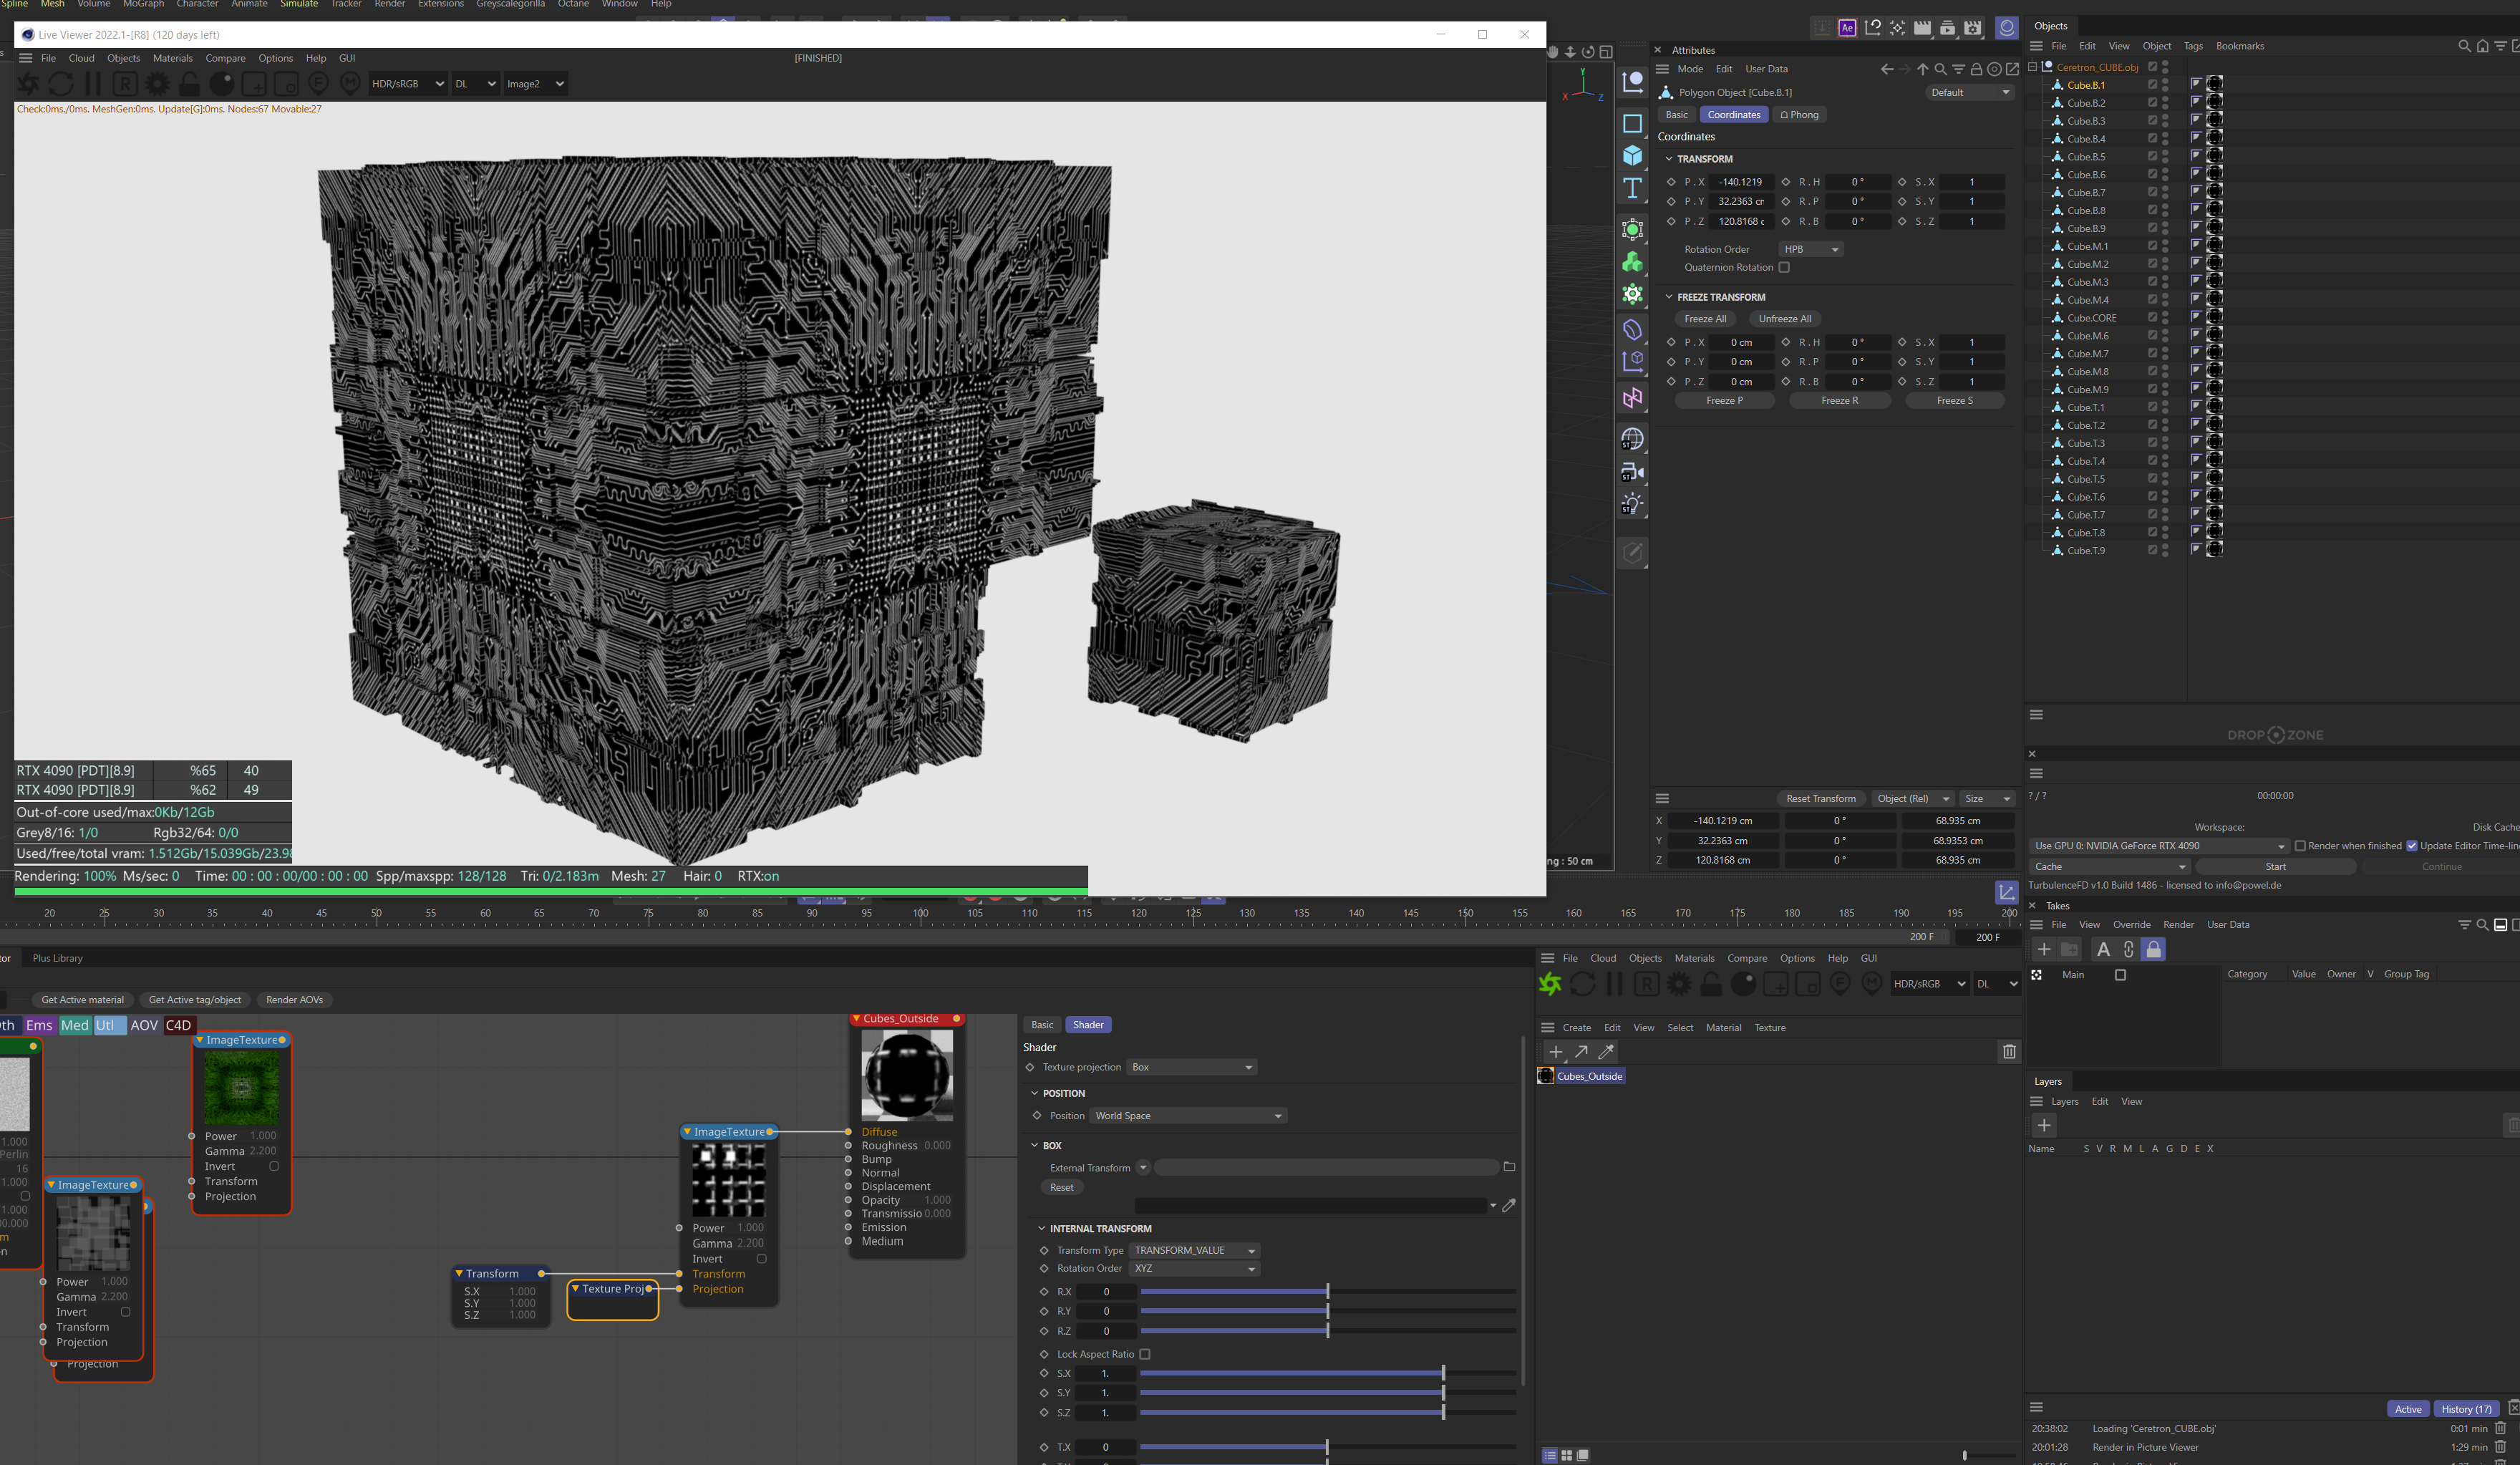Switch to the Phong tab

[x=1799, y=115]
